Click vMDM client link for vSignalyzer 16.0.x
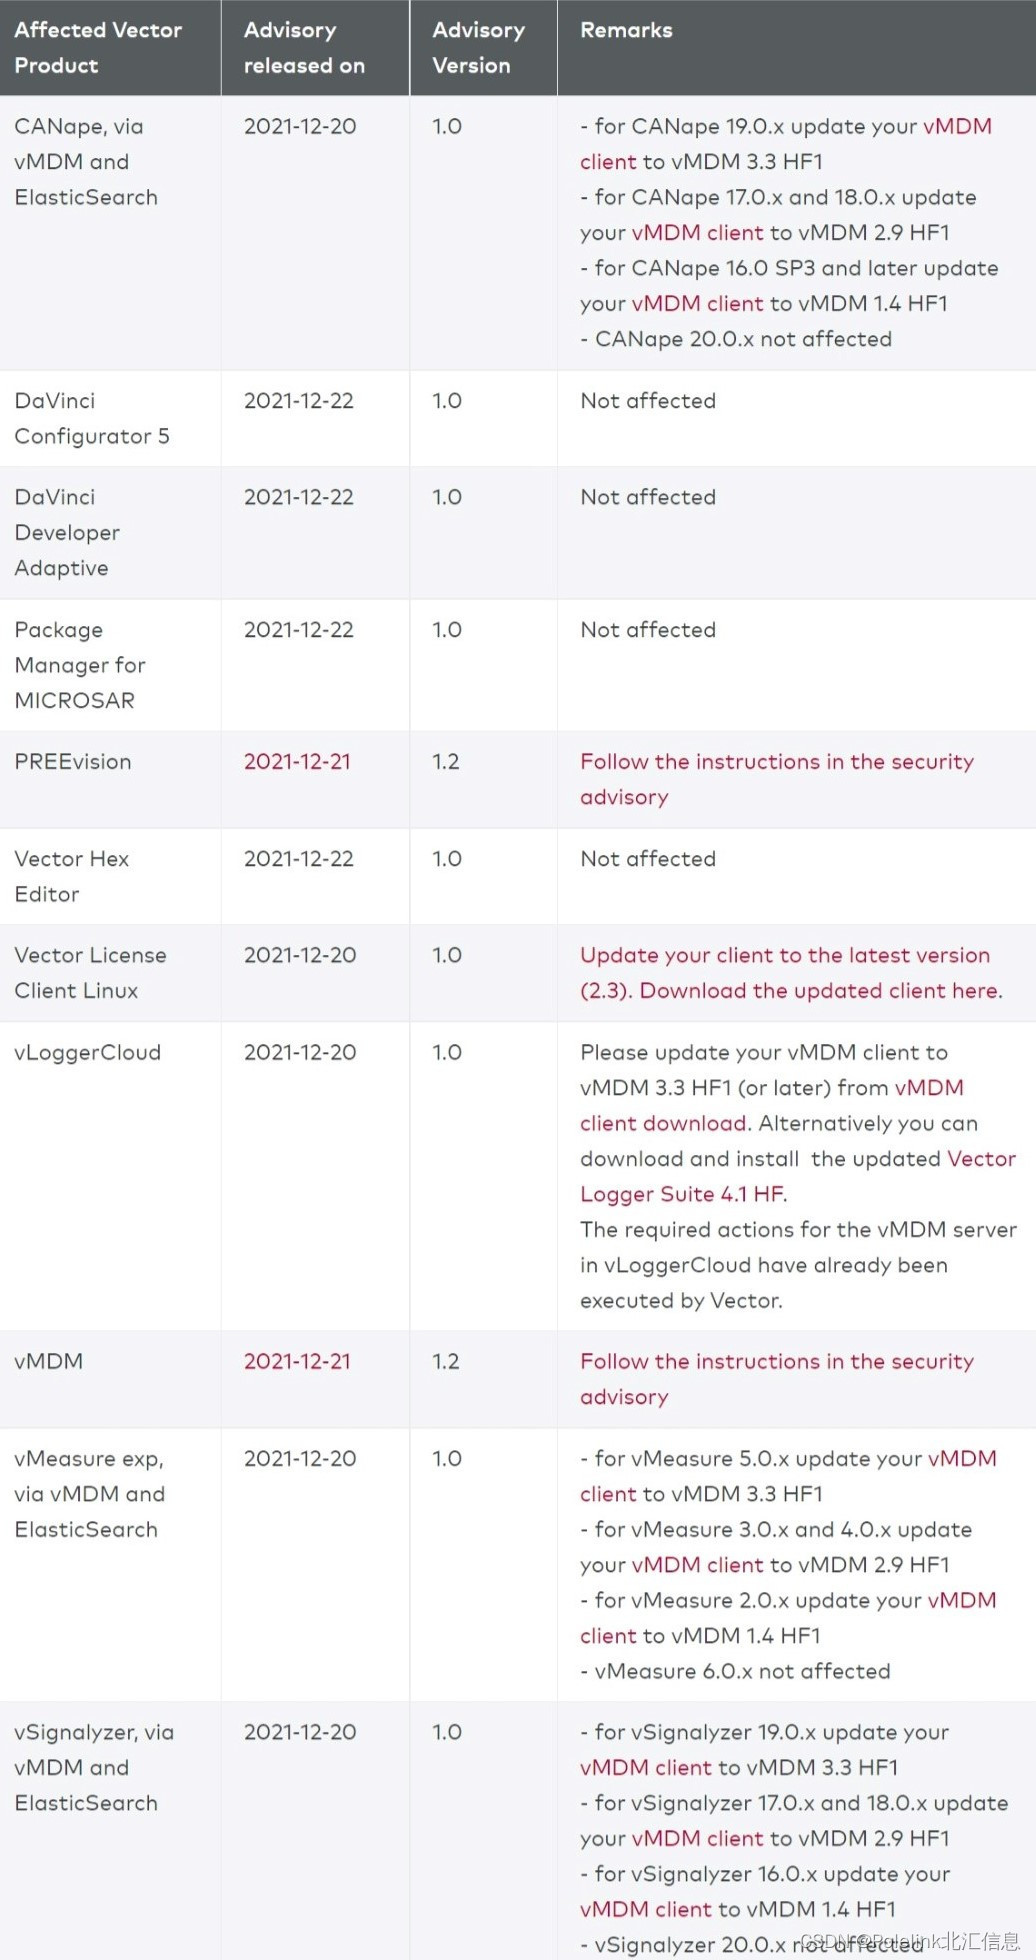Viewport: 1036px width, 1960px height. click(x=646, y=1910)
